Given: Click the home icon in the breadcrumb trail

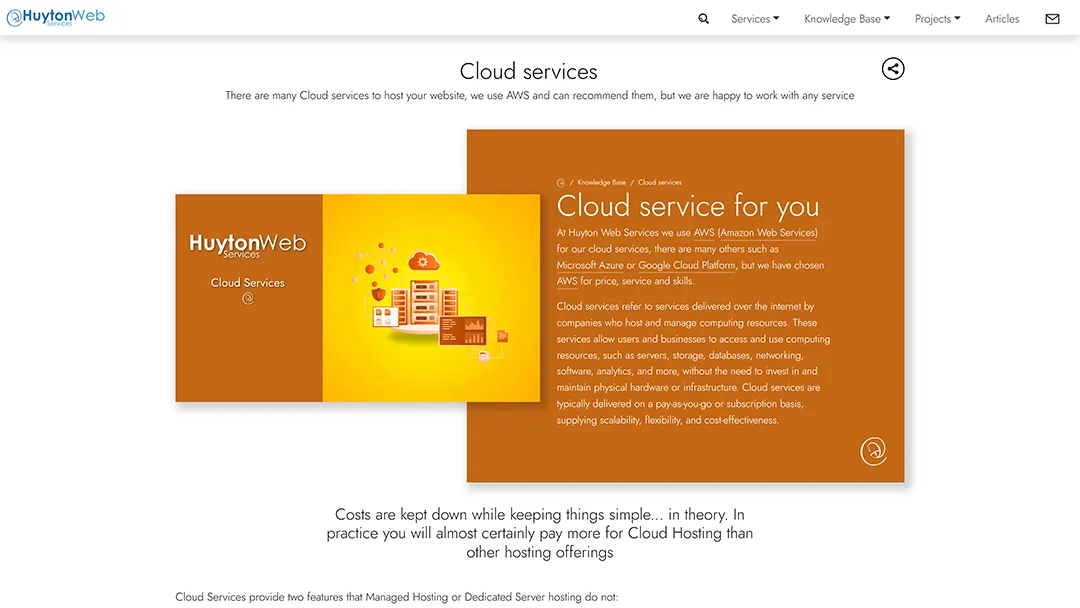Looking at the screenshot, I should [x=560, y=182].
